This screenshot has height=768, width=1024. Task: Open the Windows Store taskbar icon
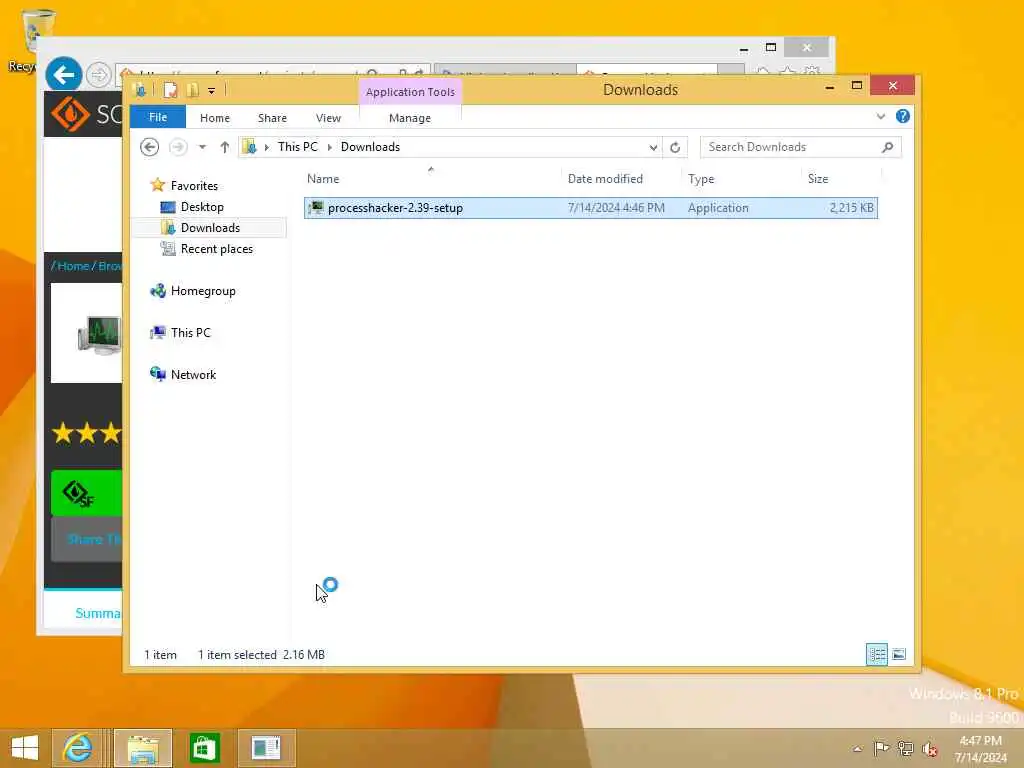[x=204, y=748]
